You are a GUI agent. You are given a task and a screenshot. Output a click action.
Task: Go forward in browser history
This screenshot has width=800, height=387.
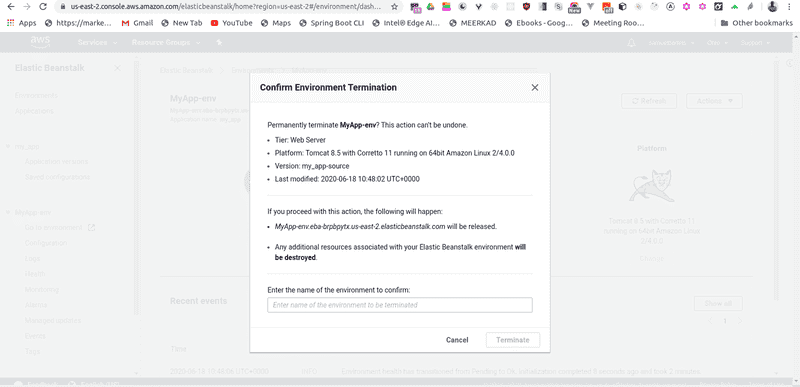(x=27, y=7)
